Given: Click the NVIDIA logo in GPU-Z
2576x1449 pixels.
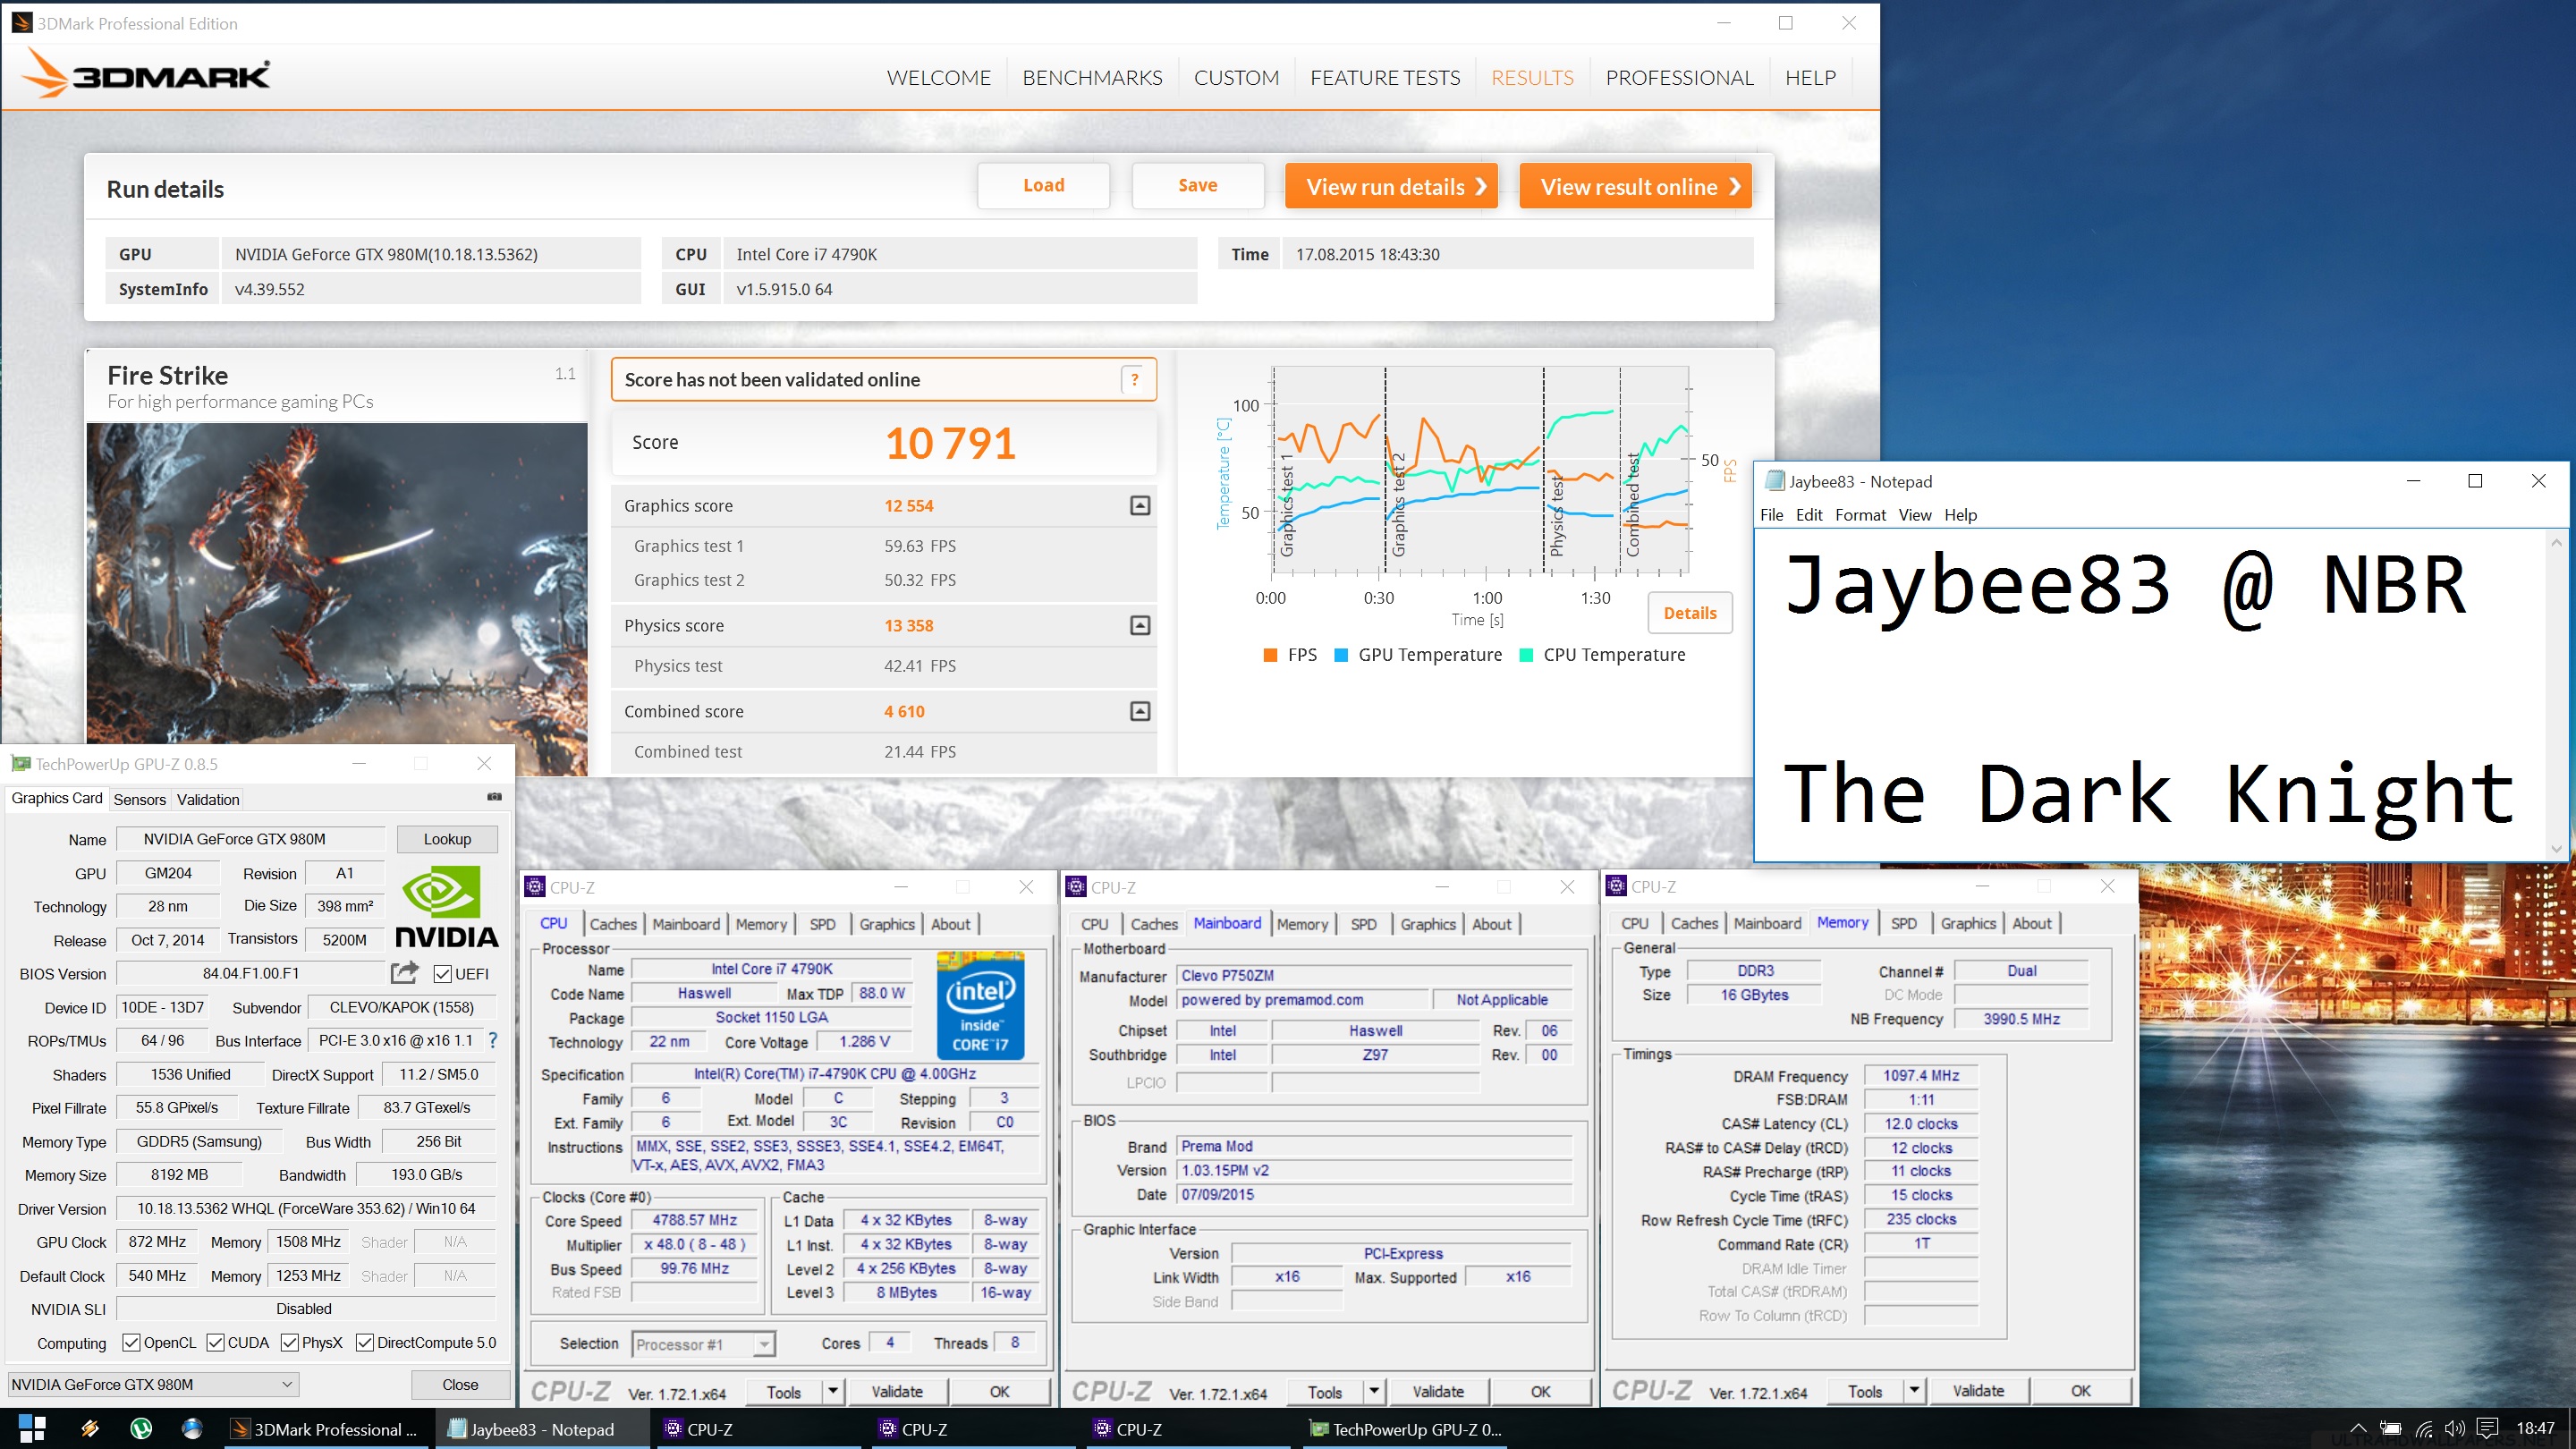Looking at the screenshot, I should 446,907.
